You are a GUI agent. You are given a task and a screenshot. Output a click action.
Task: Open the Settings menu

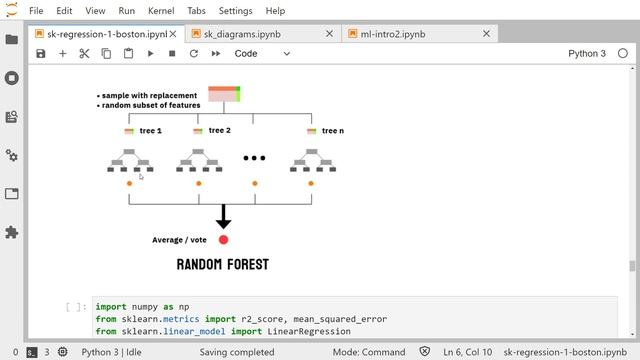click(236, 11)
